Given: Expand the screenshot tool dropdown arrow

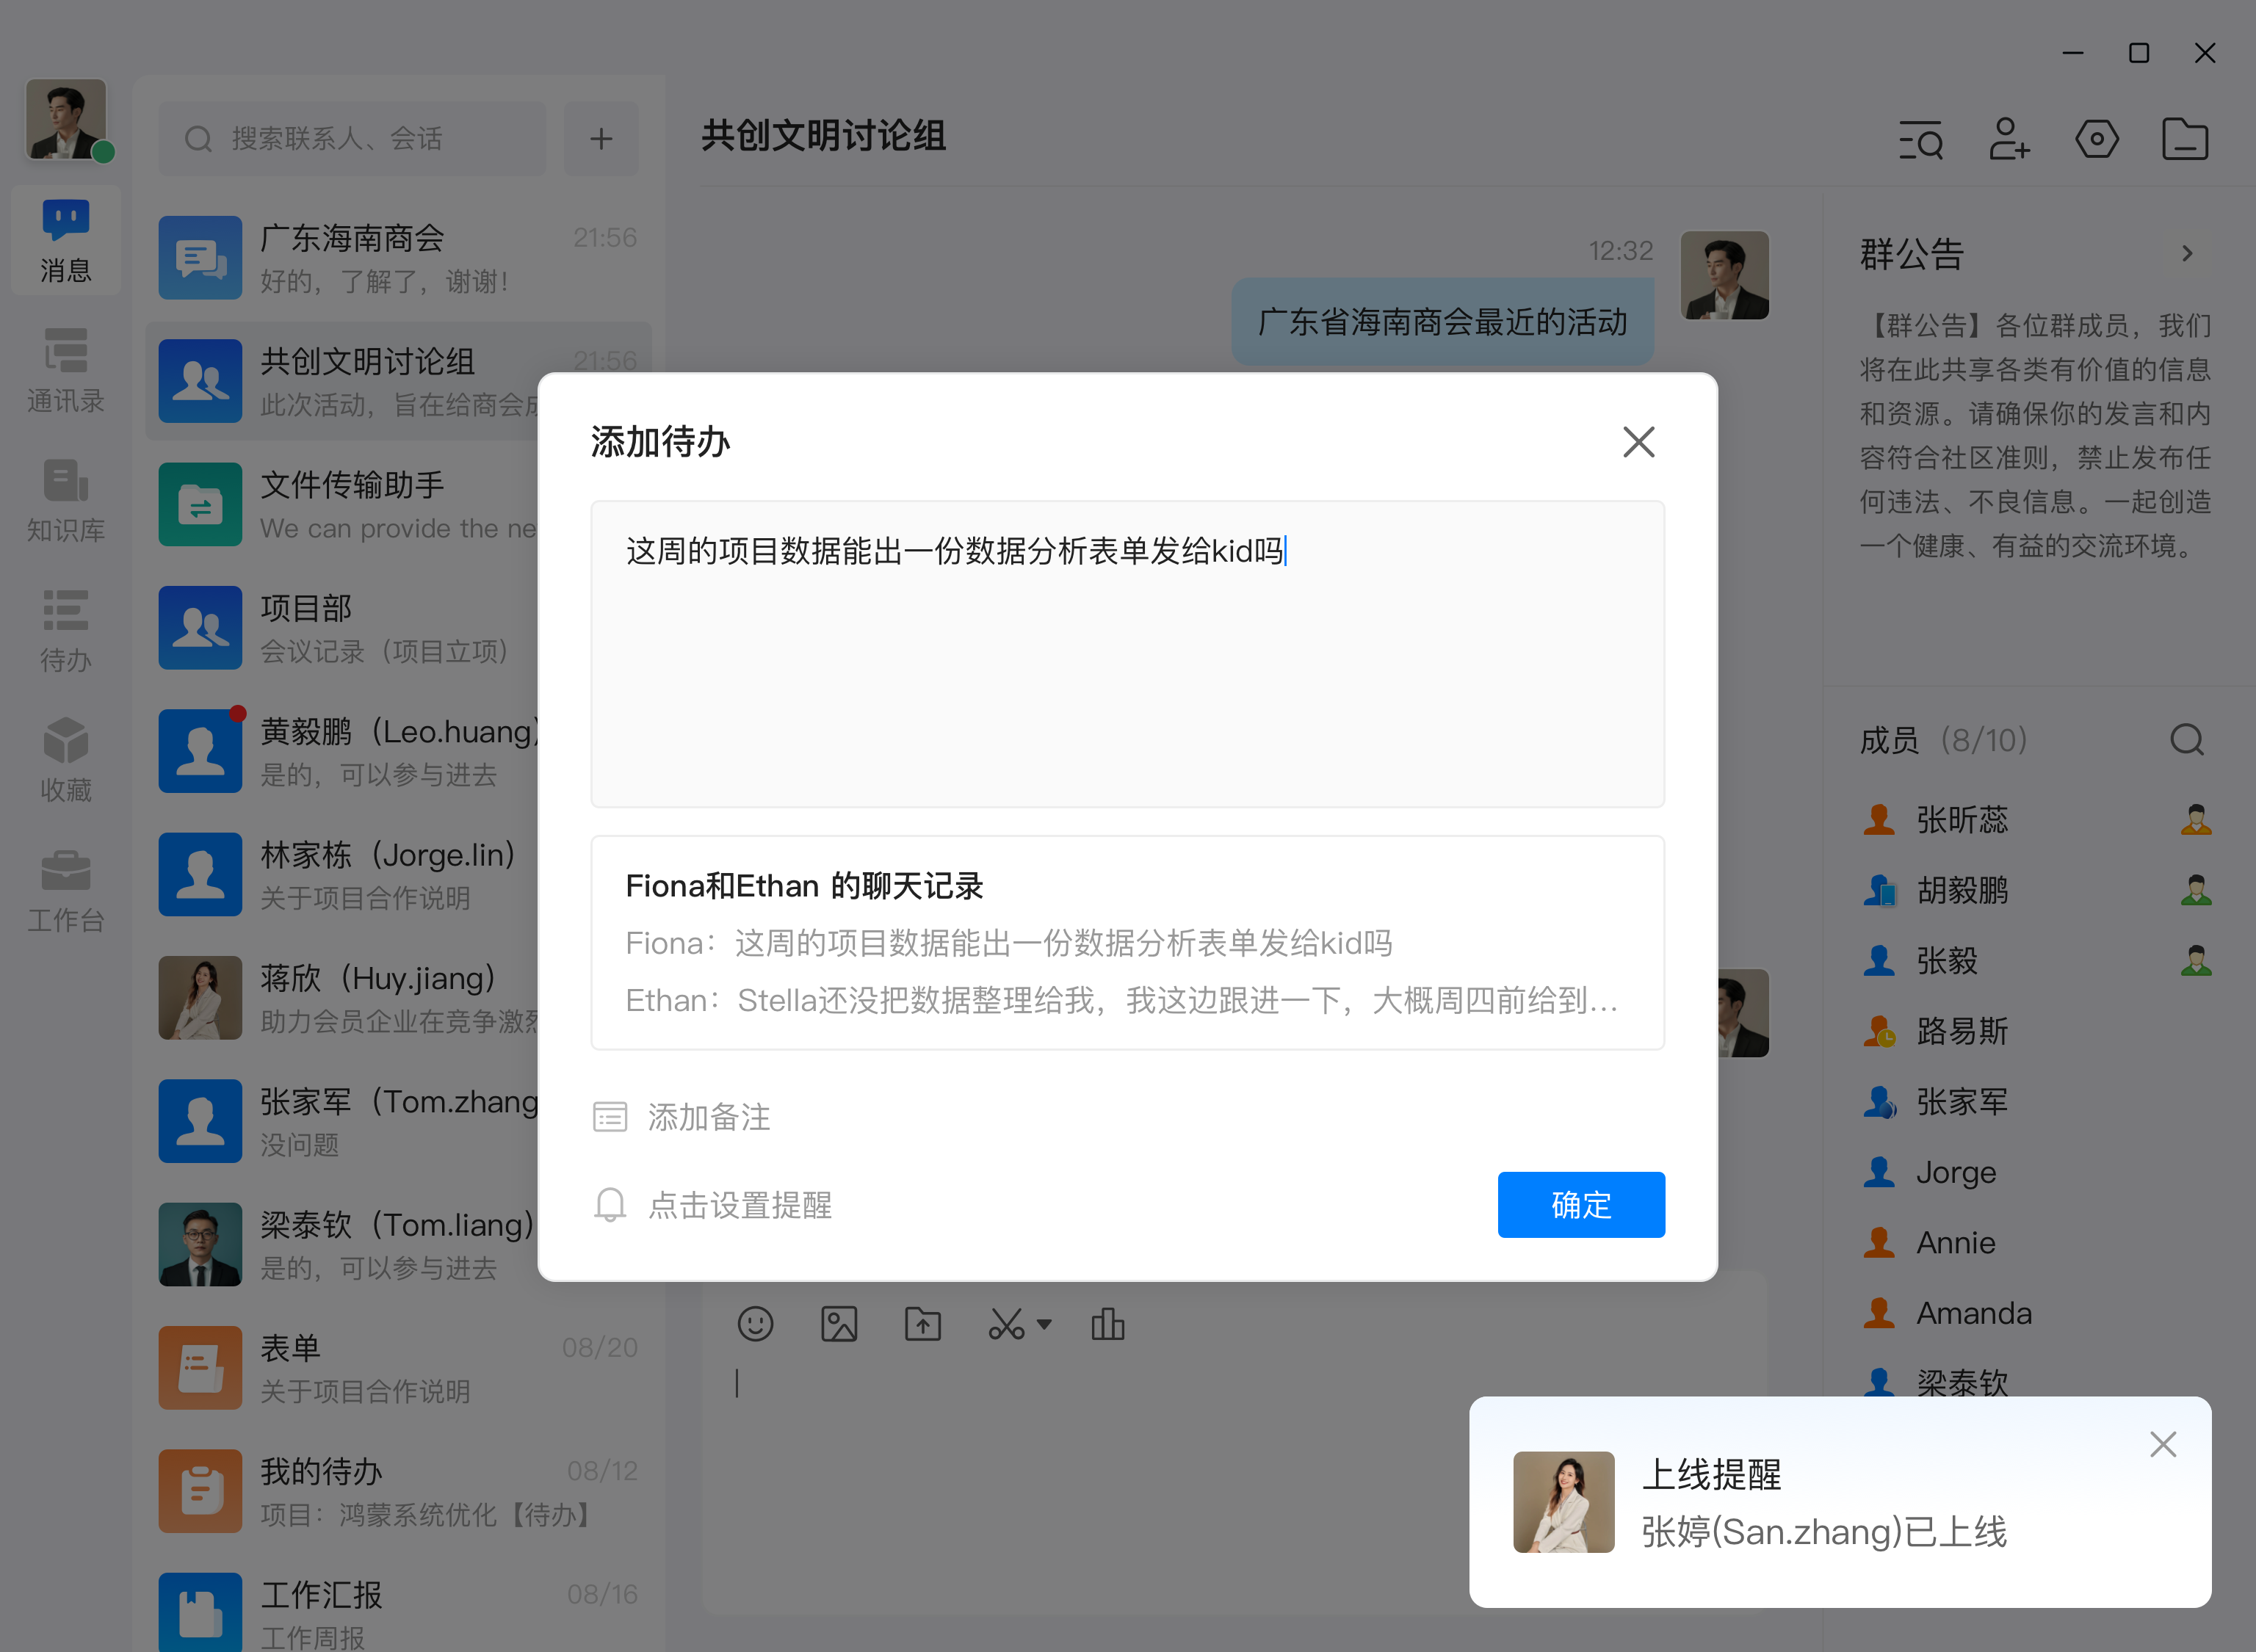Looking at the screenshot, I should click(x=1046, y=1324).
